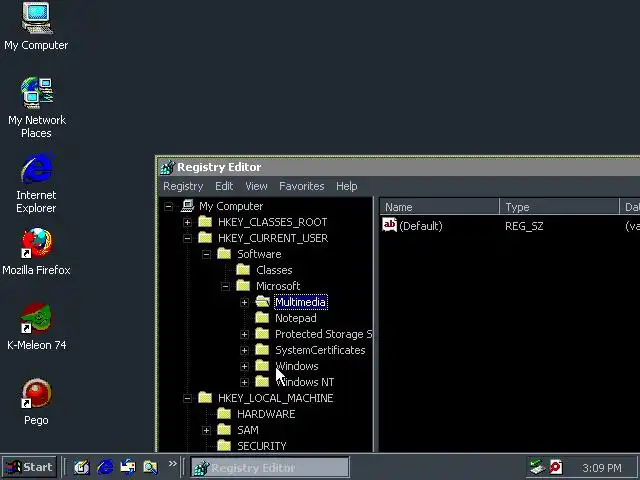The image size is (640, 480).
Task: Collapse the Software key
Action: [x=206, y=254]
